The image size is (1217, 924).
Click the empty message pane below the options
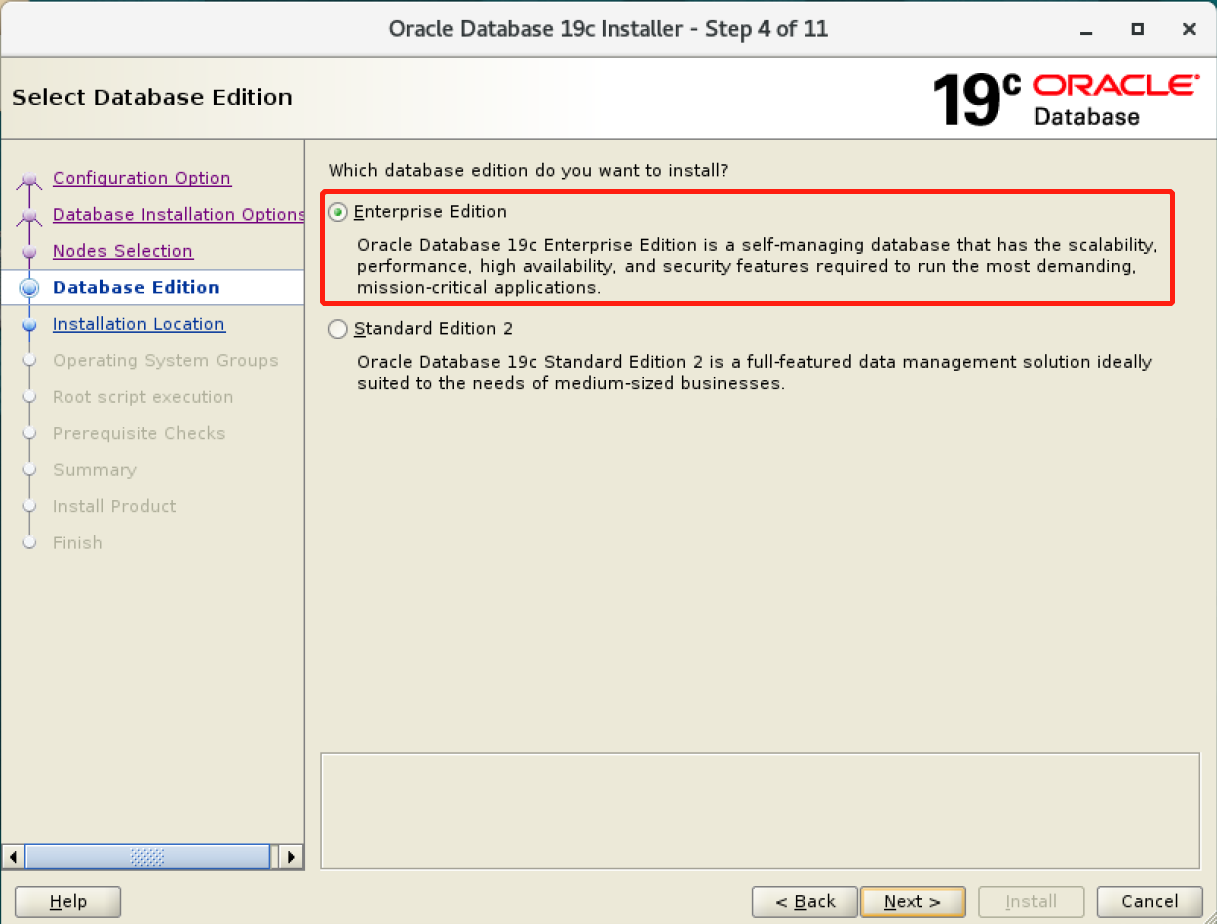pyautogui.click(x=759, y=810)
